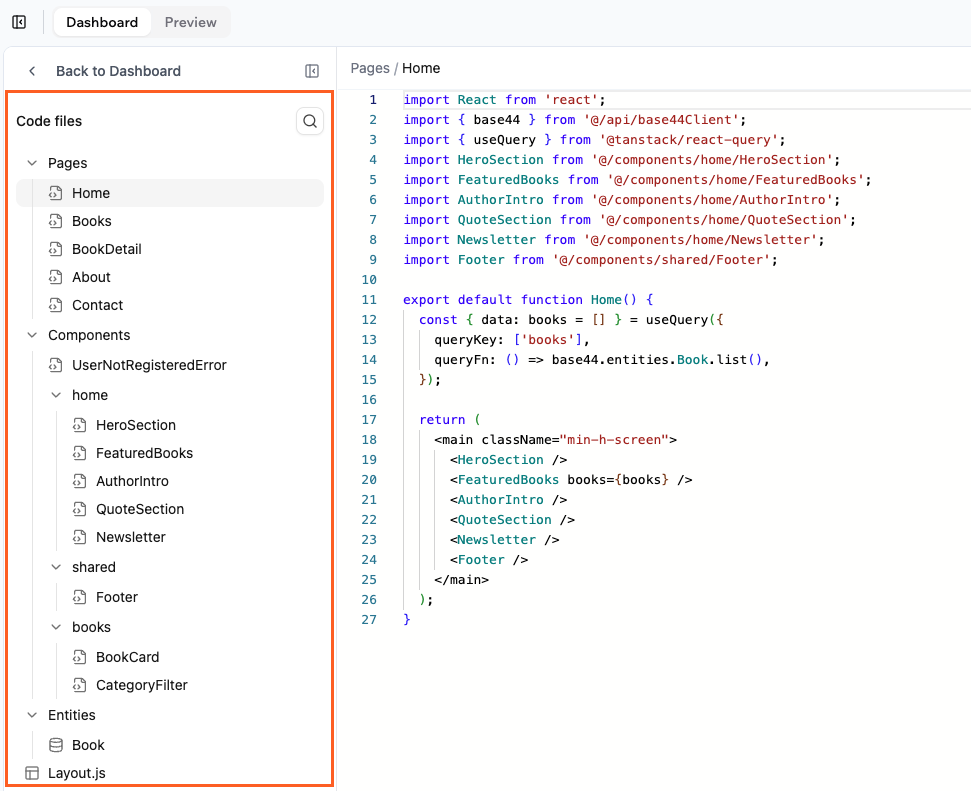Click the search icon in Code files panel
This screenshot has width=971, height=791.
tap(310, 120)
